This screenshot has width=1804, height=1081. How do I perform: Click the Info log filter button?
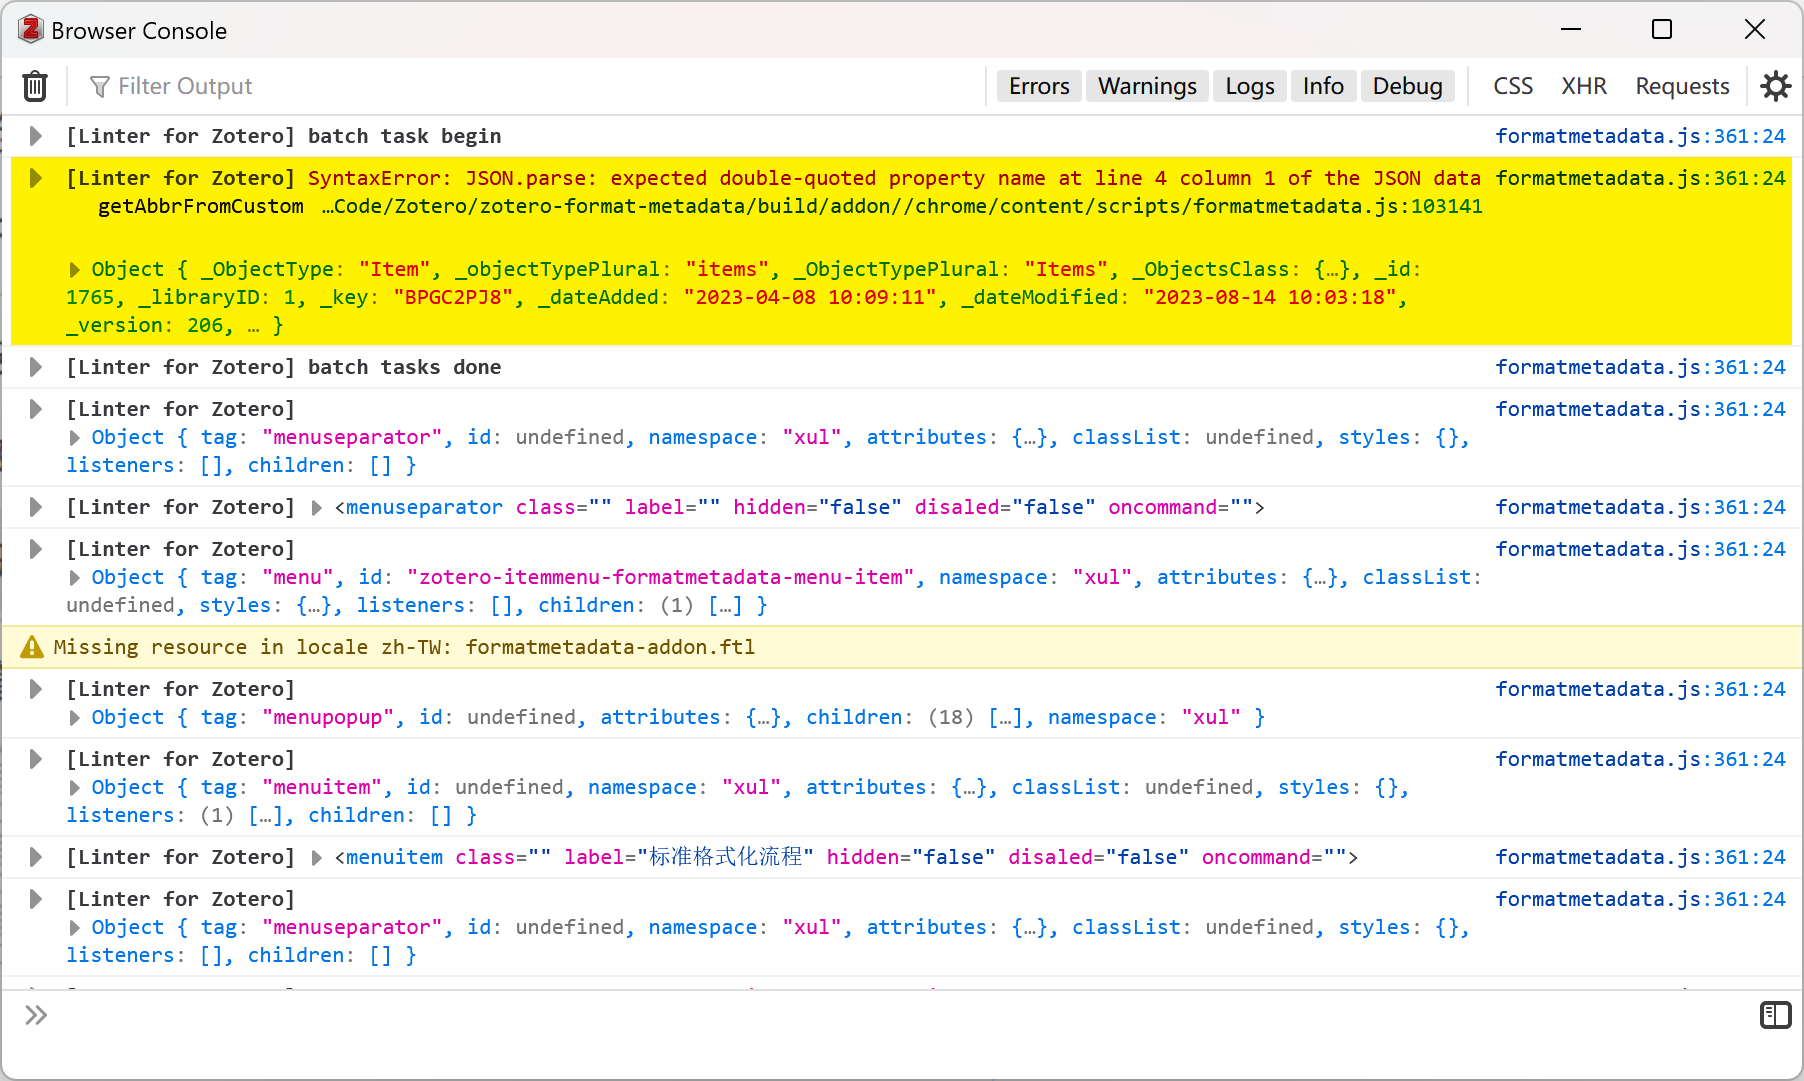pos(1323,86)
